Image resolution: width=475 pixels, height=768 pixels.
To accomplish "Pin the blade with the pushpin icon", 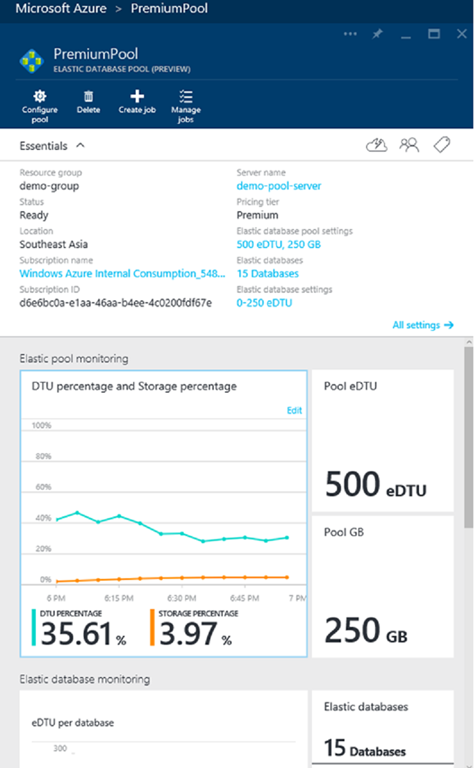I will coord(377,34).
